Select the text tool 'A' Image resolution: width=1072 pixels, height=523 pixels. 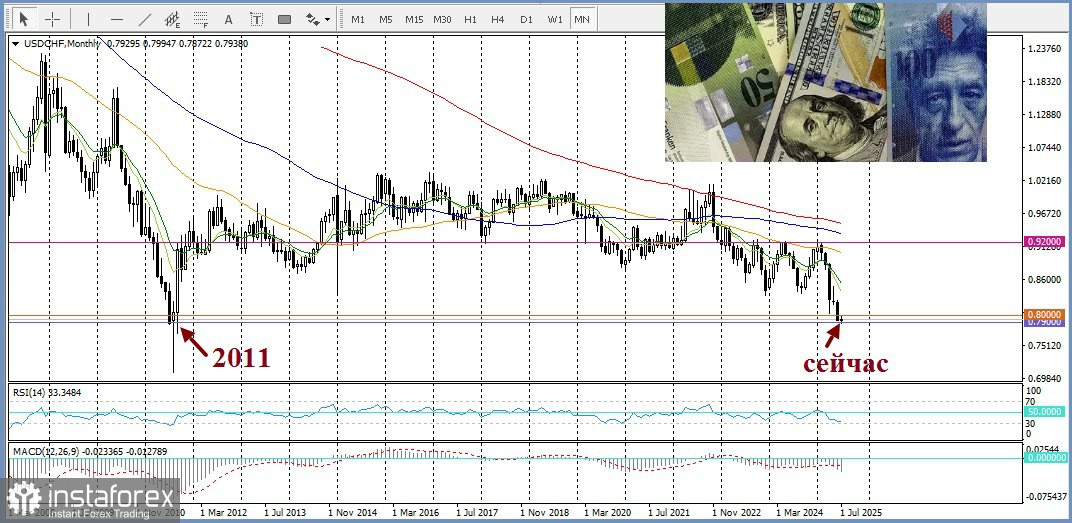coord(228,19)
